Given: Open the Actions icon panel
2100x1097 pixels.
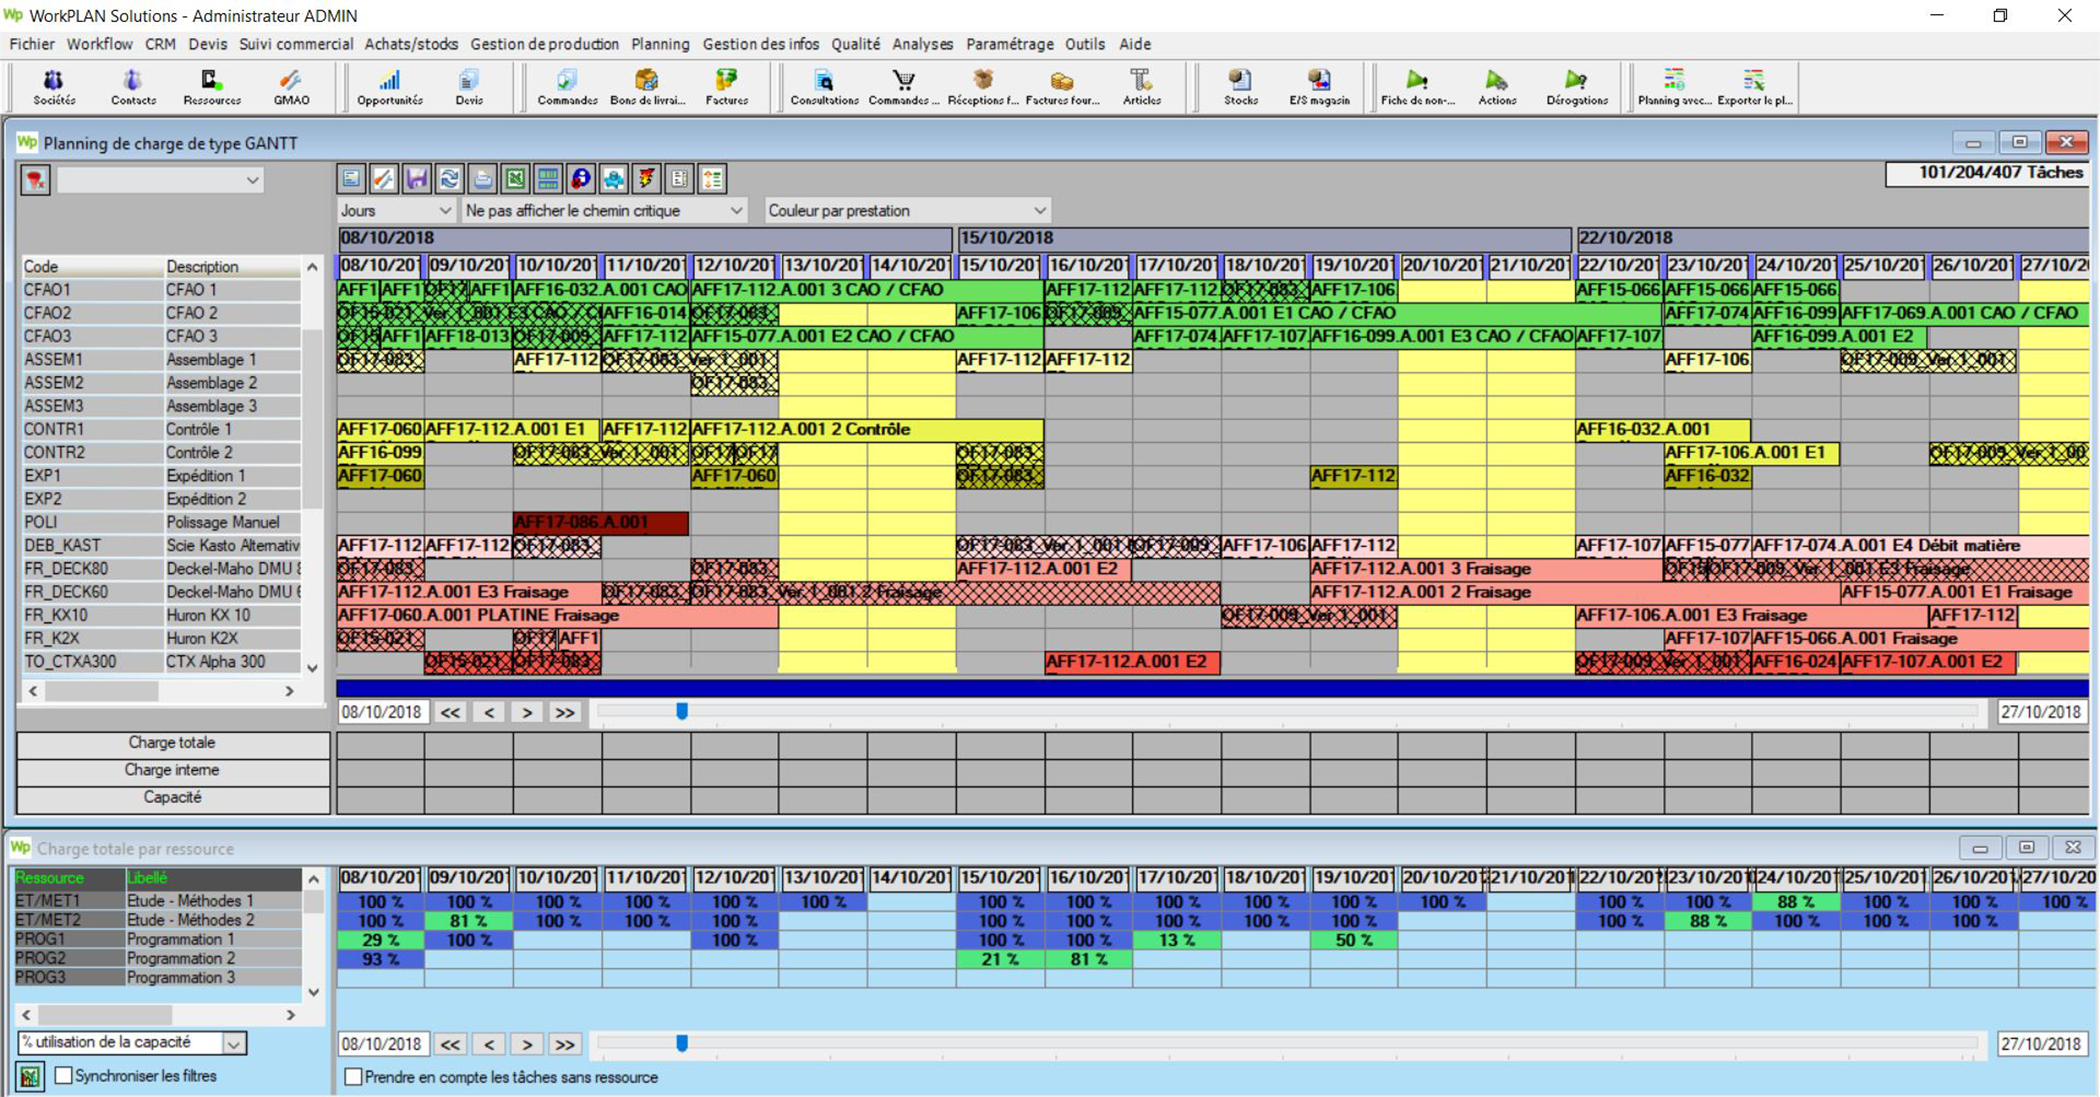Looking at the screenshot, I should pos(1497,86).
